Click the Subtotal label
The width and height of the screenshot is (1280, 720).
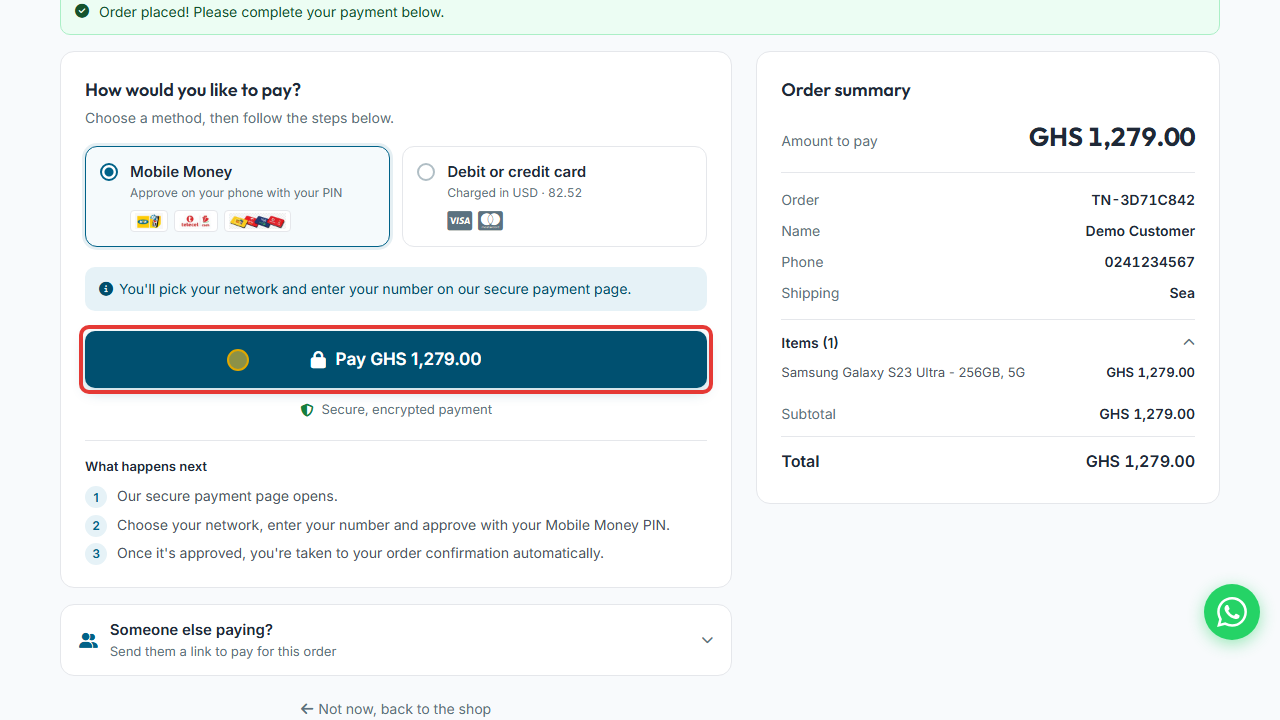[808, 414]
